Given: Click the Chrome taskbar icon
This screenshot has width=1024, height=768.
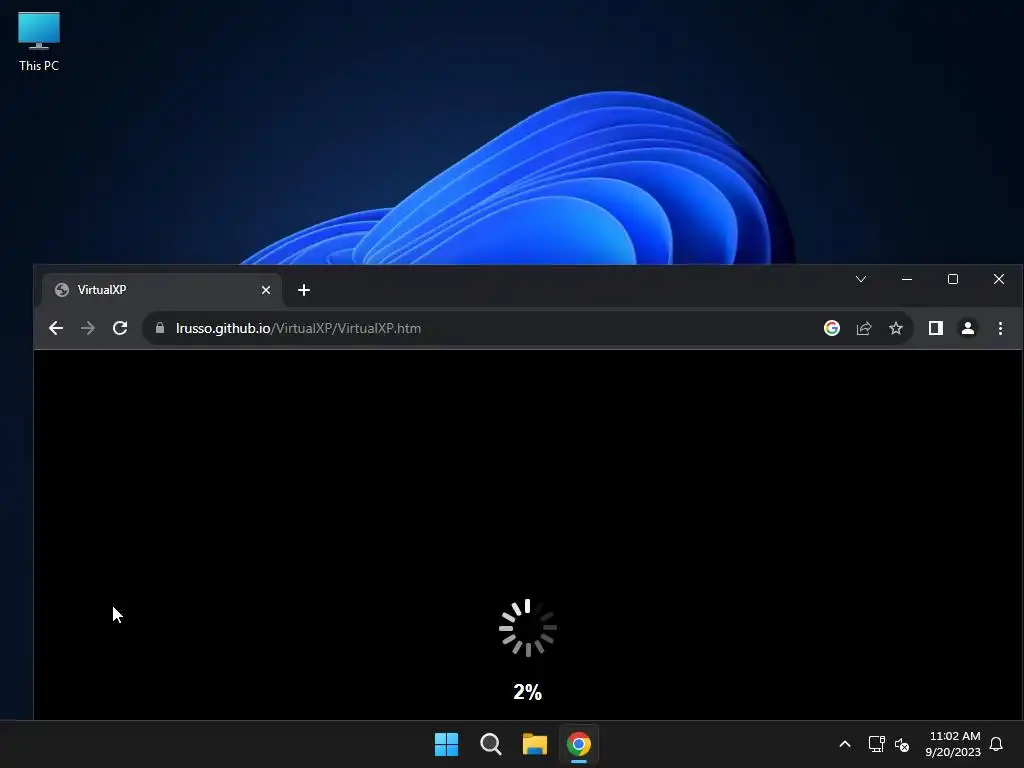Looking at the screenshot, I should 579,744.
